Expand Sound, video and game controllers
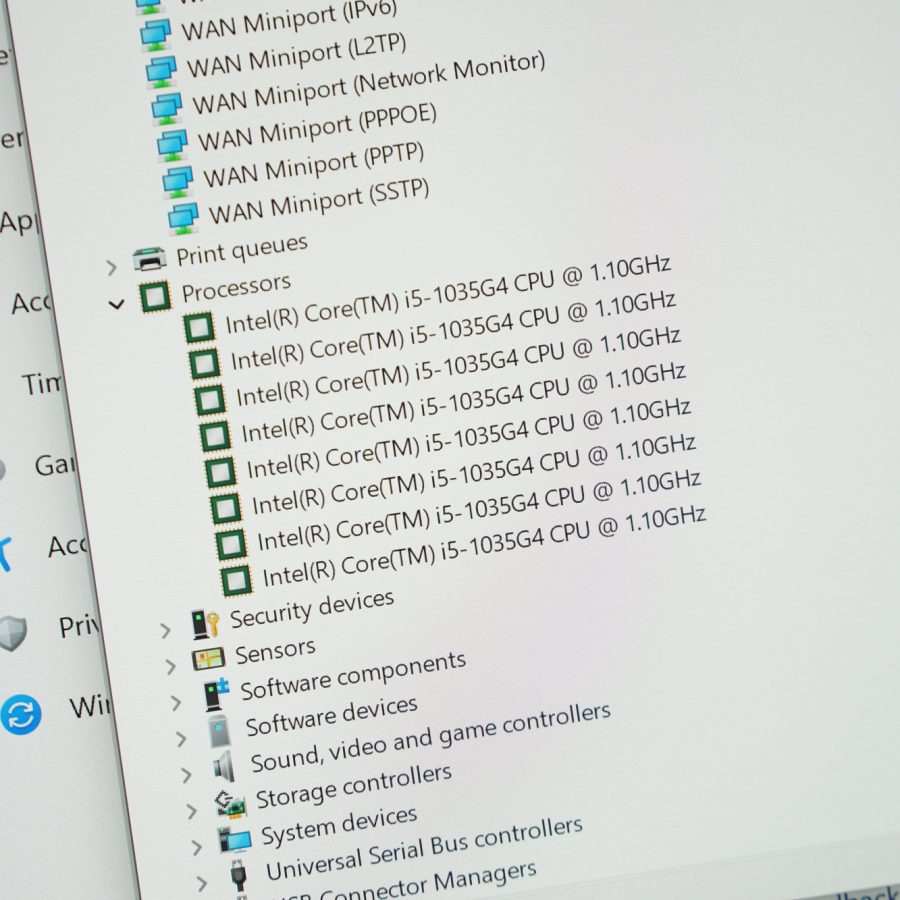The height and width of the screenshot is (900, 900). coord(187,775)
